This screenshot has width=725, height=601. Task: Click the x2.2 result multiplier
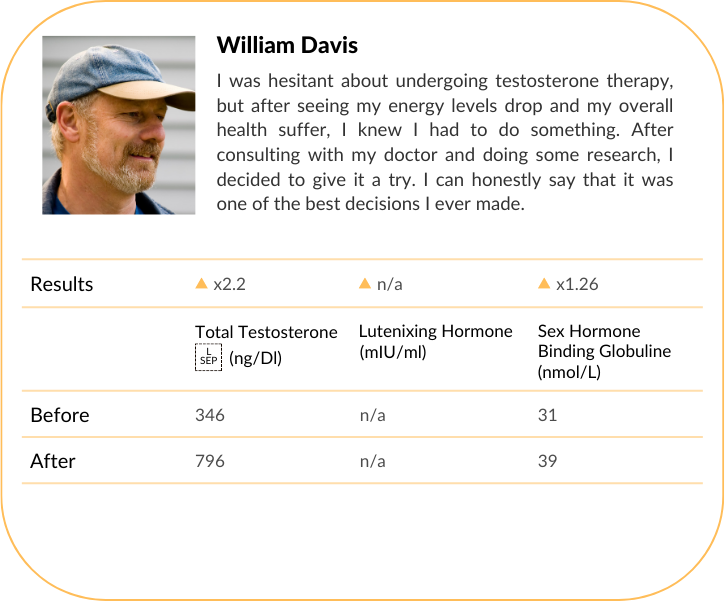coord(229,284)
